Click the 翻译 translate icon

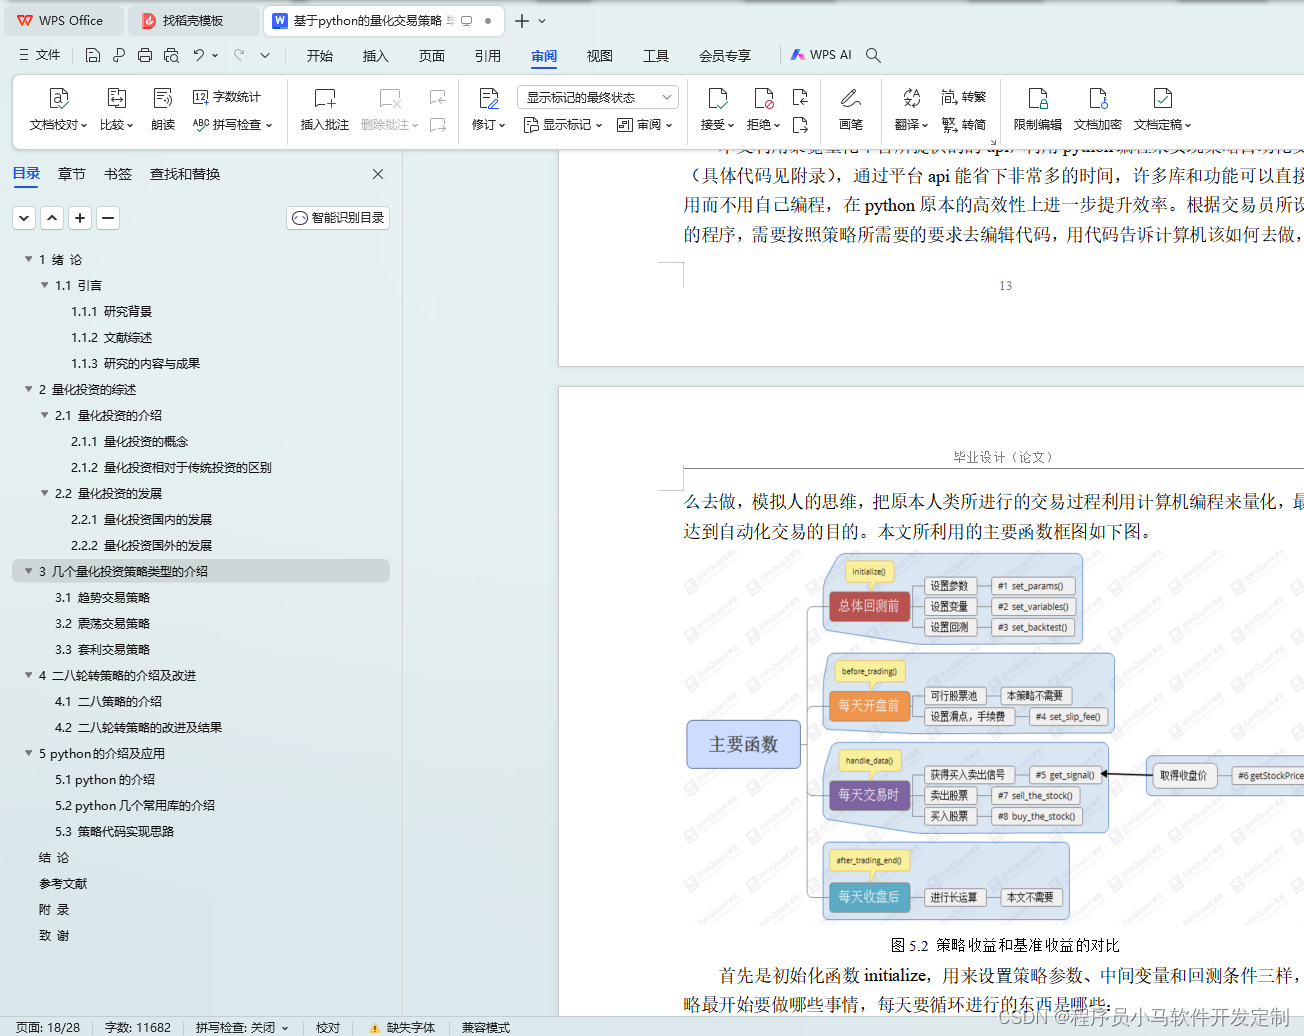[911, 98]
